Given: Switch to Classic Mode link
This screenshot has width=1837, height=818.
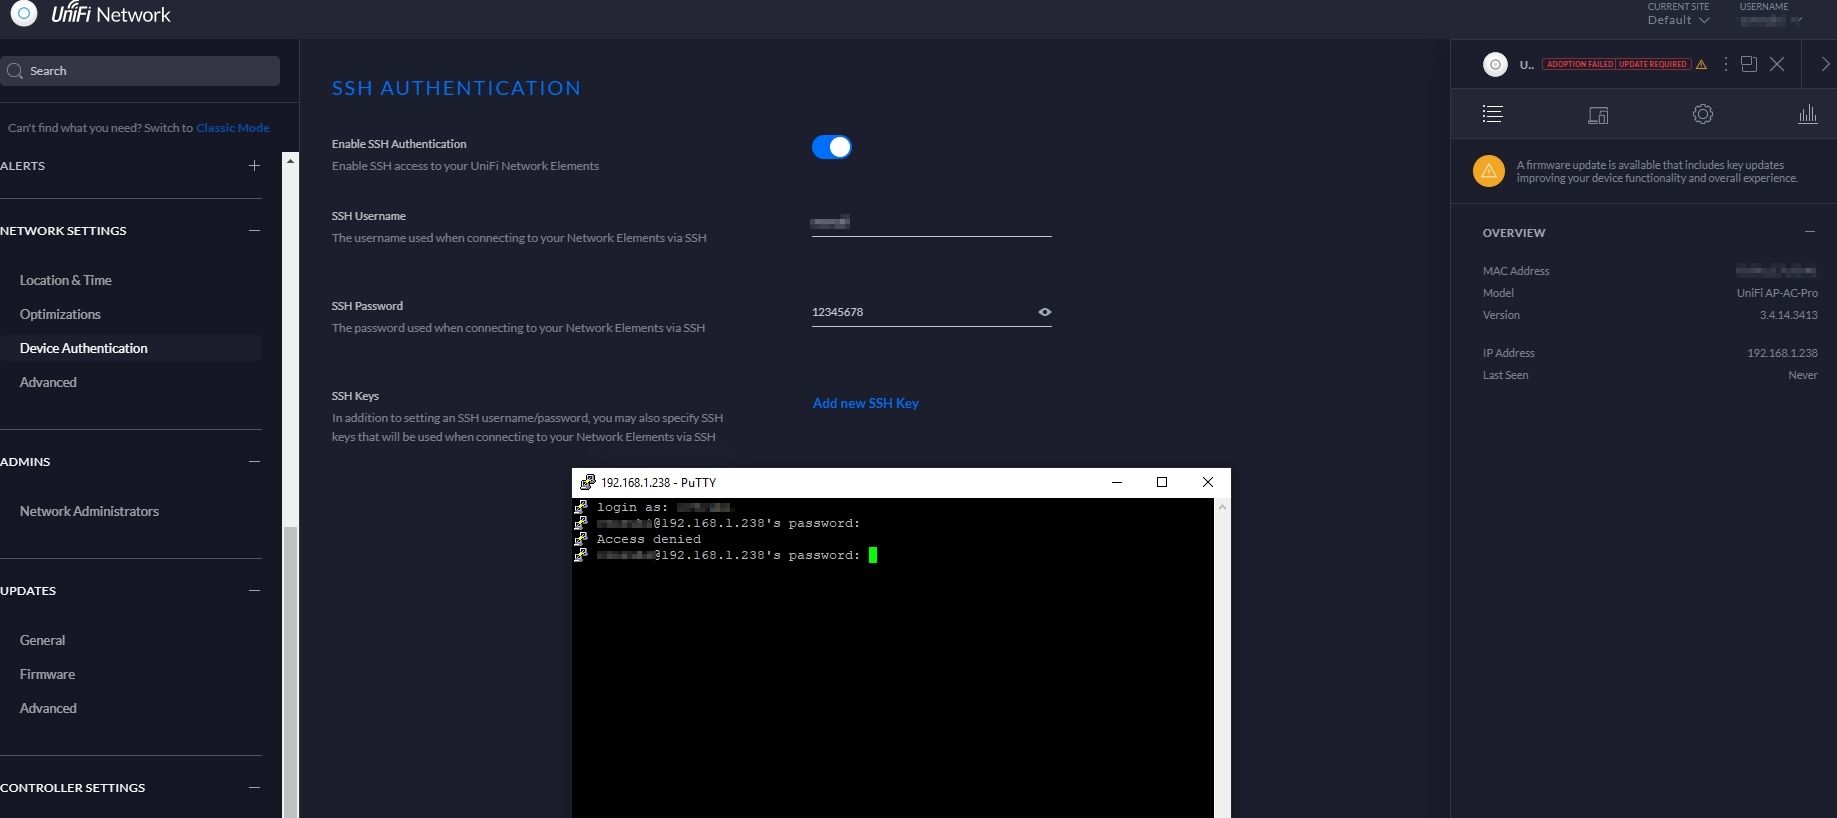Looking at the screenshot, I should [232, 128].
